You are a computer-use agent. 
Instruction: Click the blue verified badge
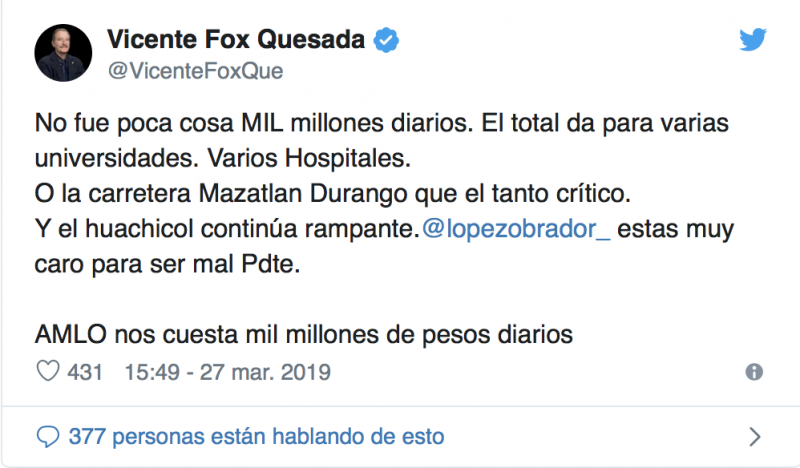(388, 41)
